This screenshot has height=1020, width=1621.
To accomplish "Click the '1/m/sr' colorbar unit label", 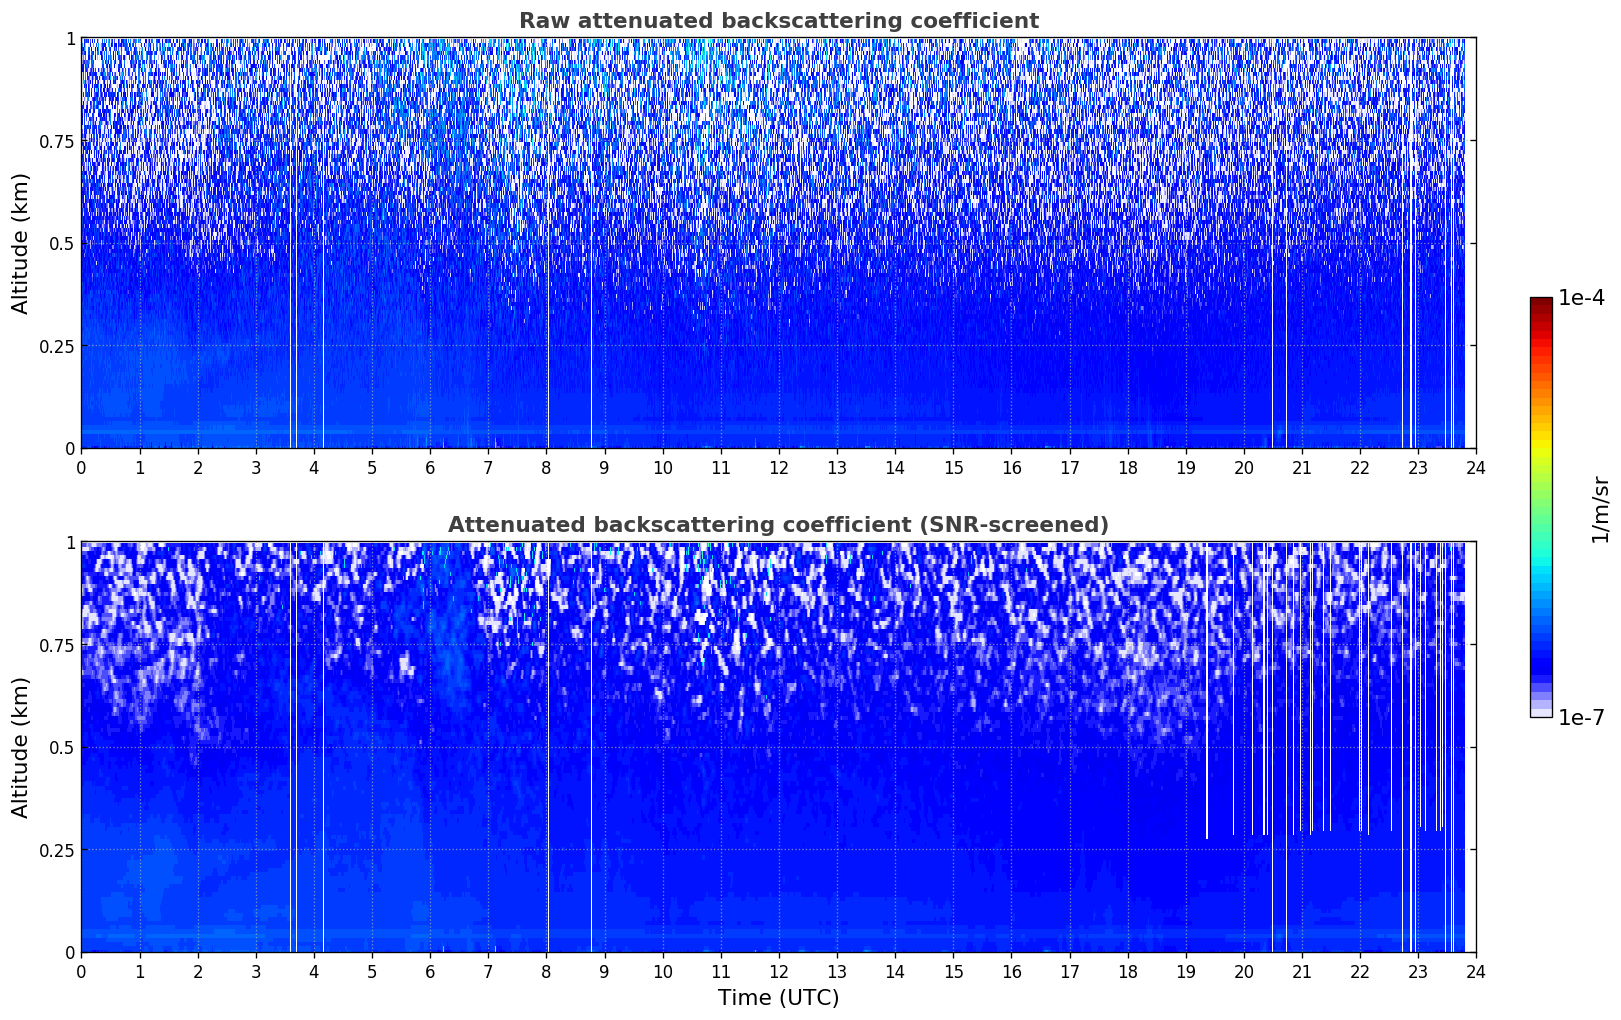I will tap(1600, 508).
